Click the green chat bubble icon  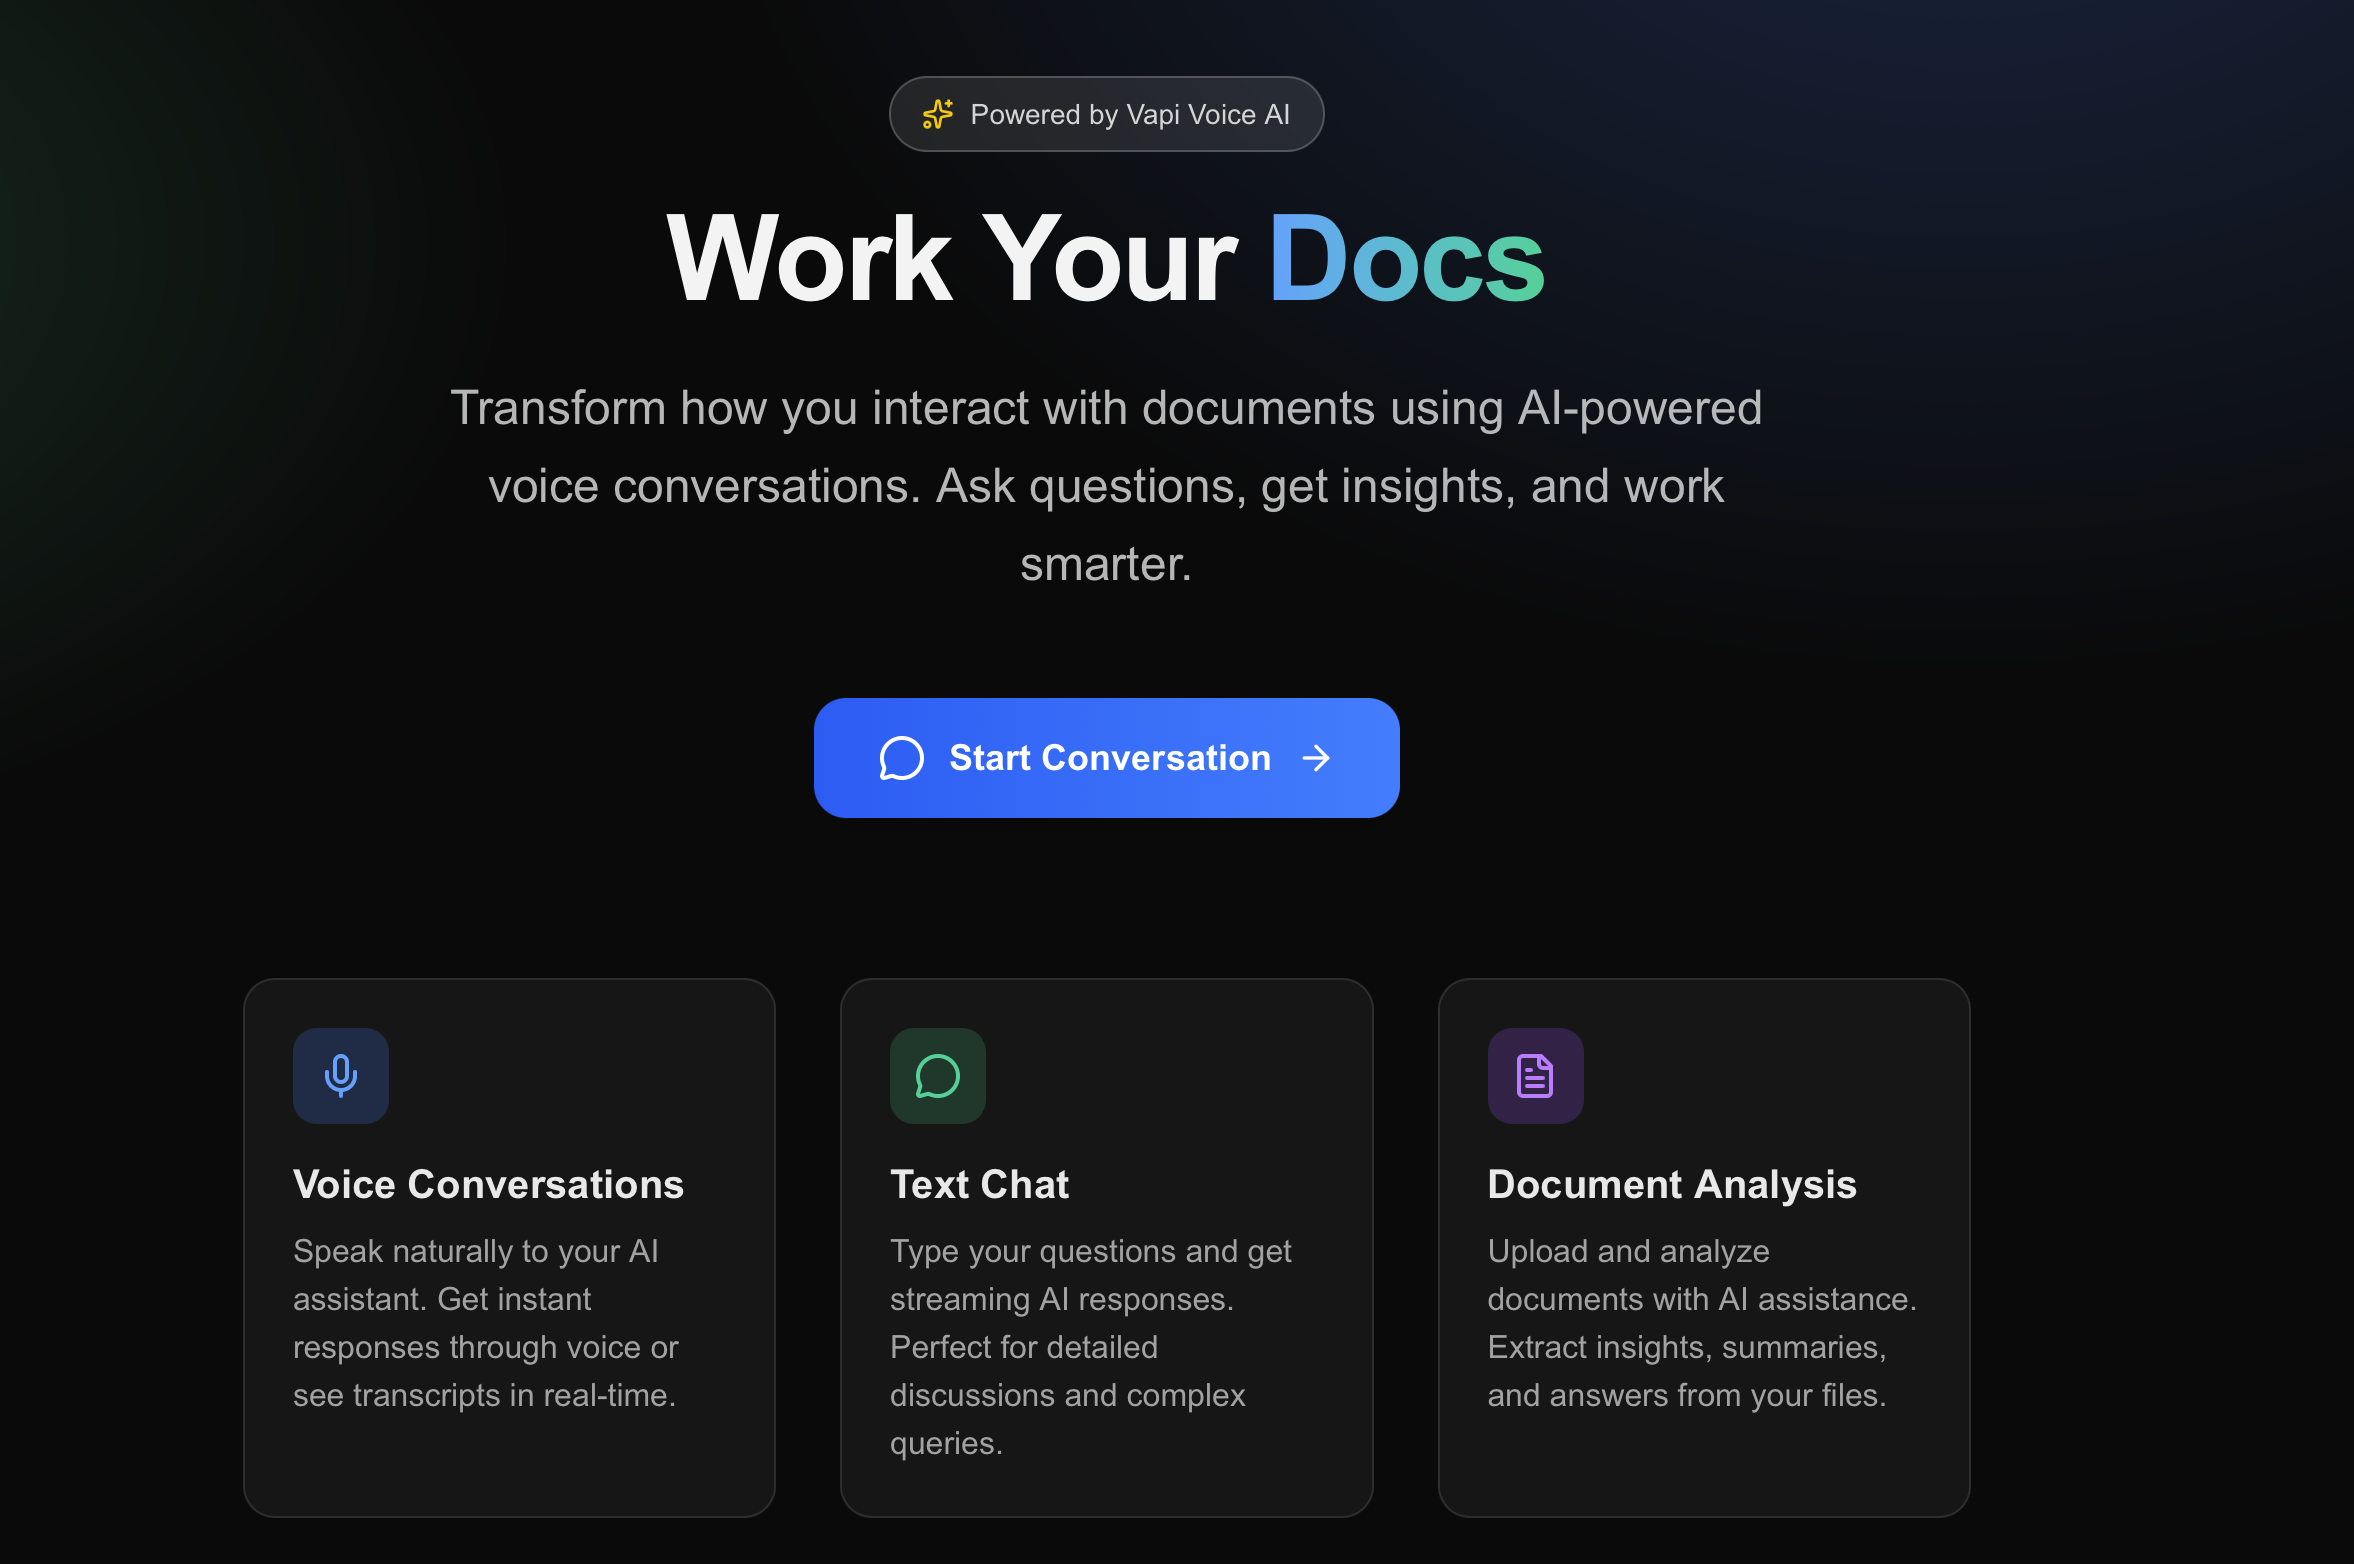coord(938,1076)
